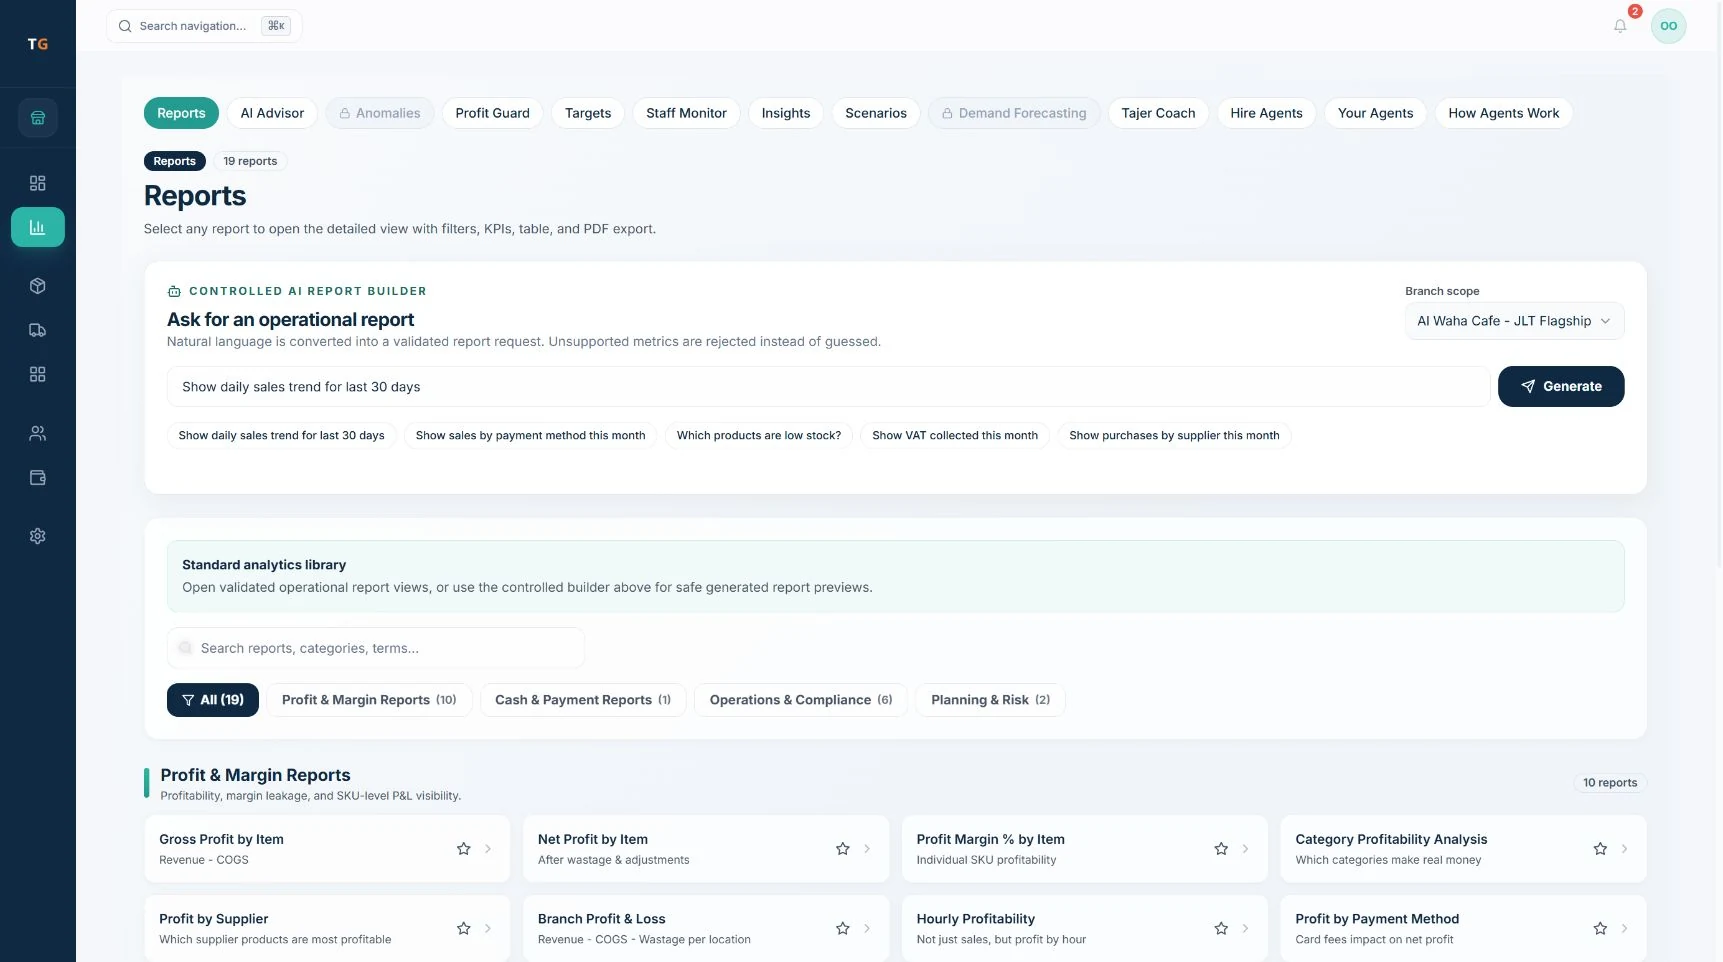
Task: Open the settings gear sidebar icon
Action: click(x=38, y=536)
